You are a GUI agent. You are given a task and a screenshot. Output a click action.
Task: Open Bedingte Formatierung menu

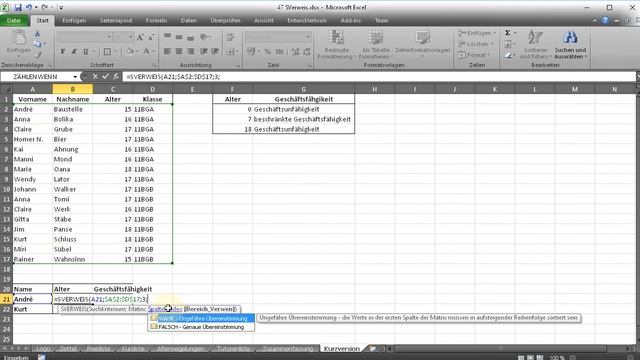[x=336, y=44]
